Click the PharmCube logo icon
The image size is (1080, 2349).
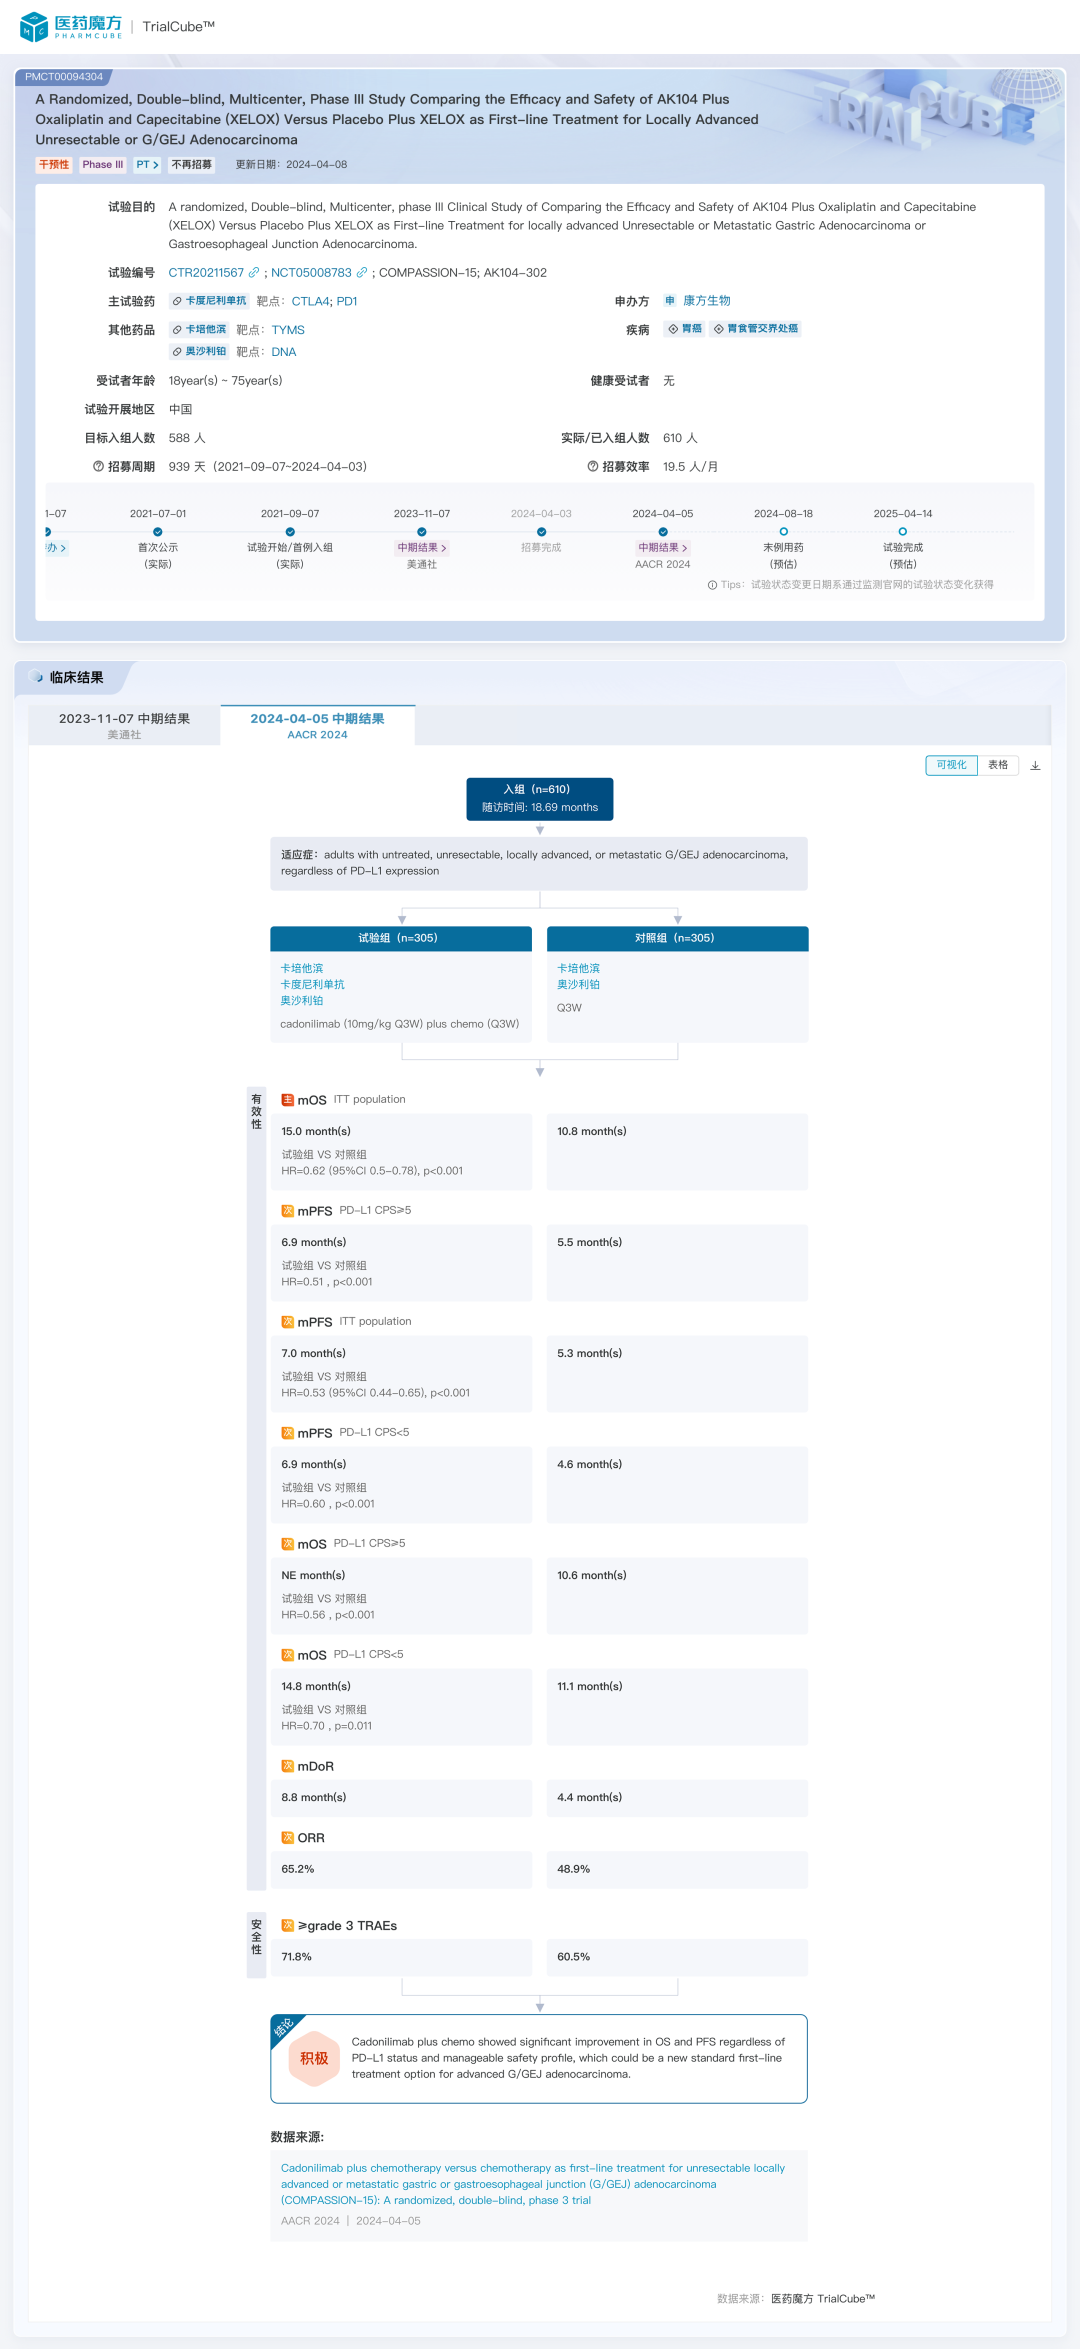[34, 27]
